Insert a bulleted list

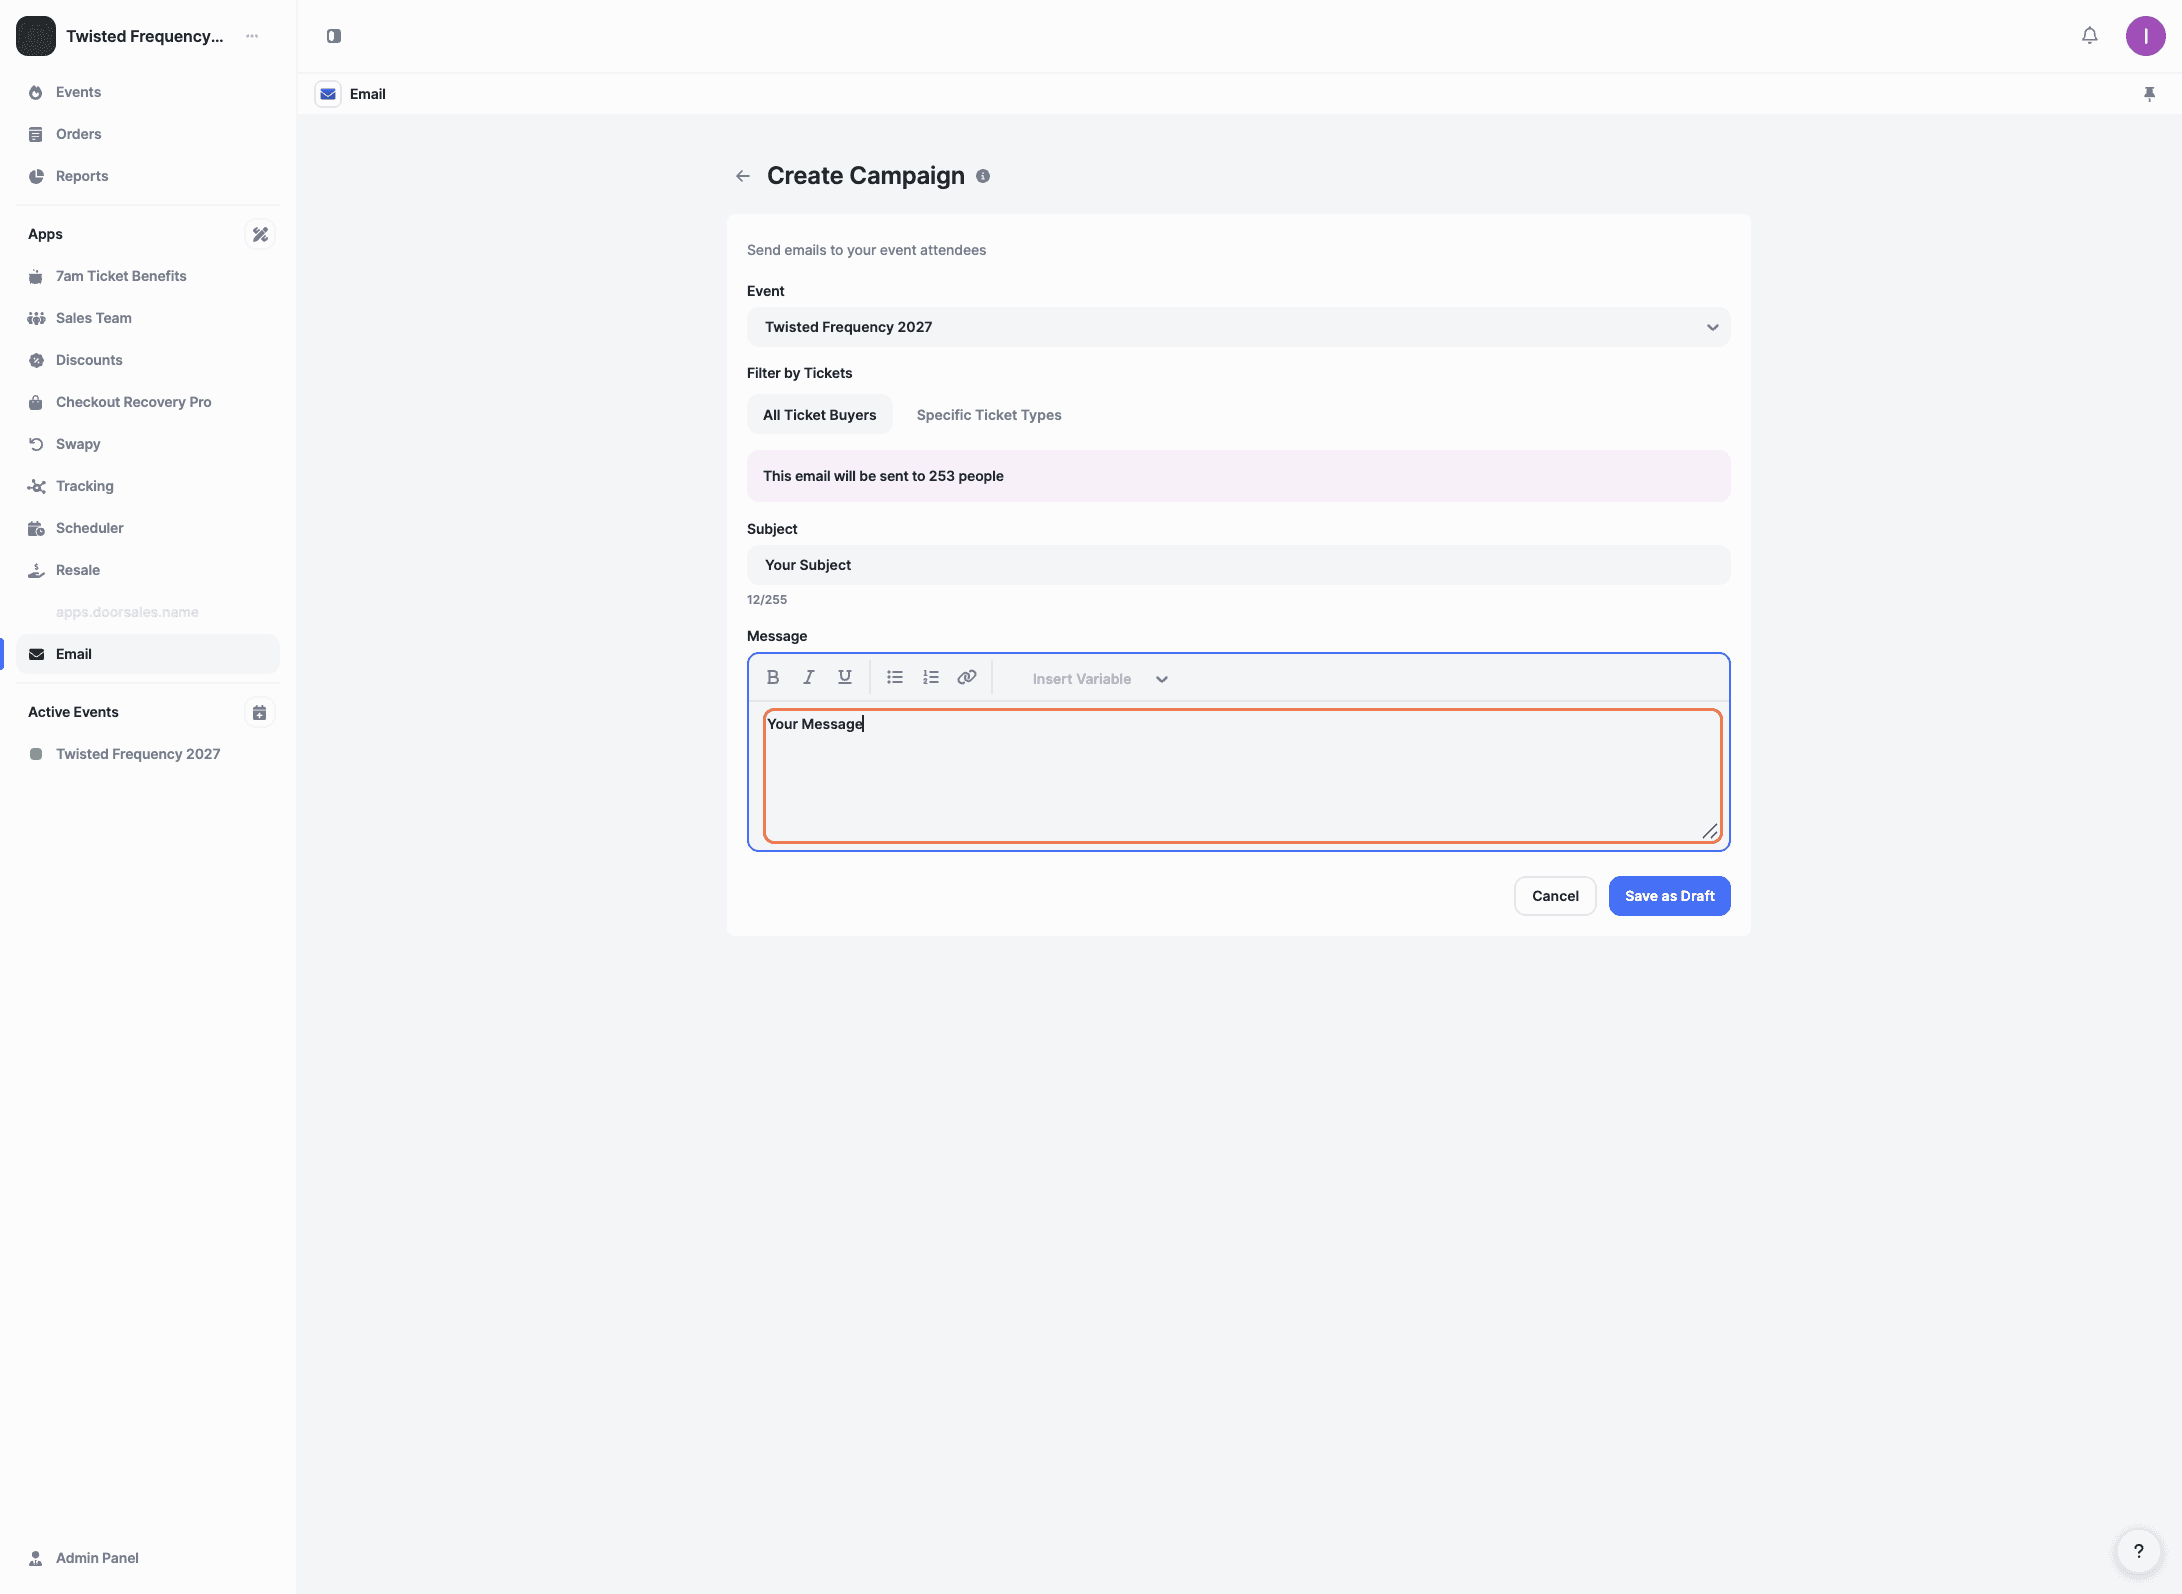(894, 677)
